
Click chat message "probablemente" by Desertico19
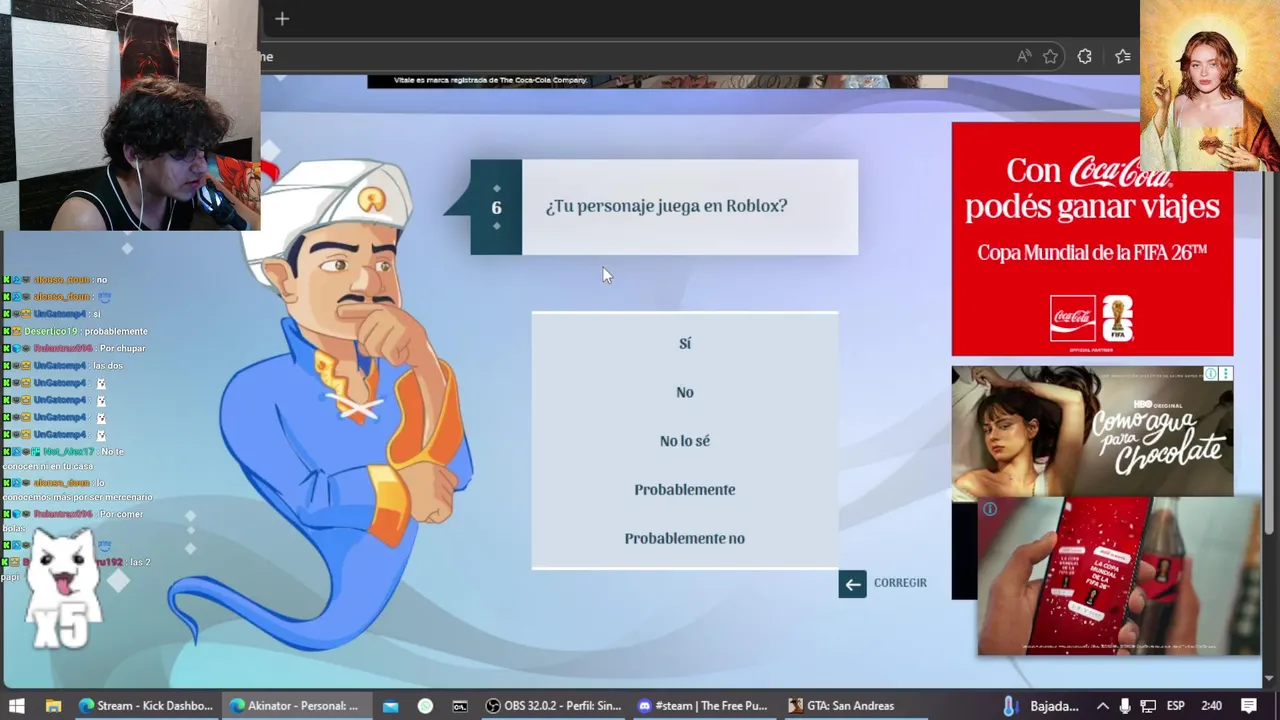point(116,331)
